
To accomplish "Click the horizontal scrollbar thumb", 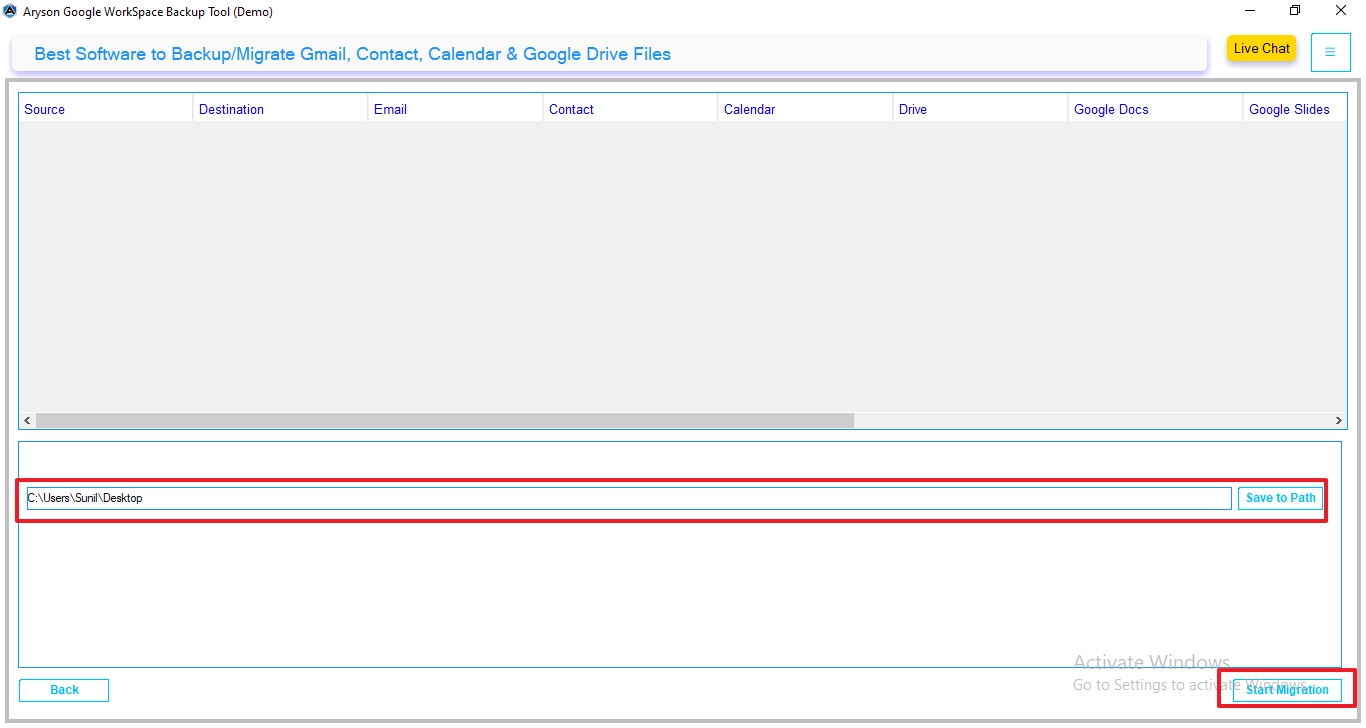I will click(x=445, y=421).
